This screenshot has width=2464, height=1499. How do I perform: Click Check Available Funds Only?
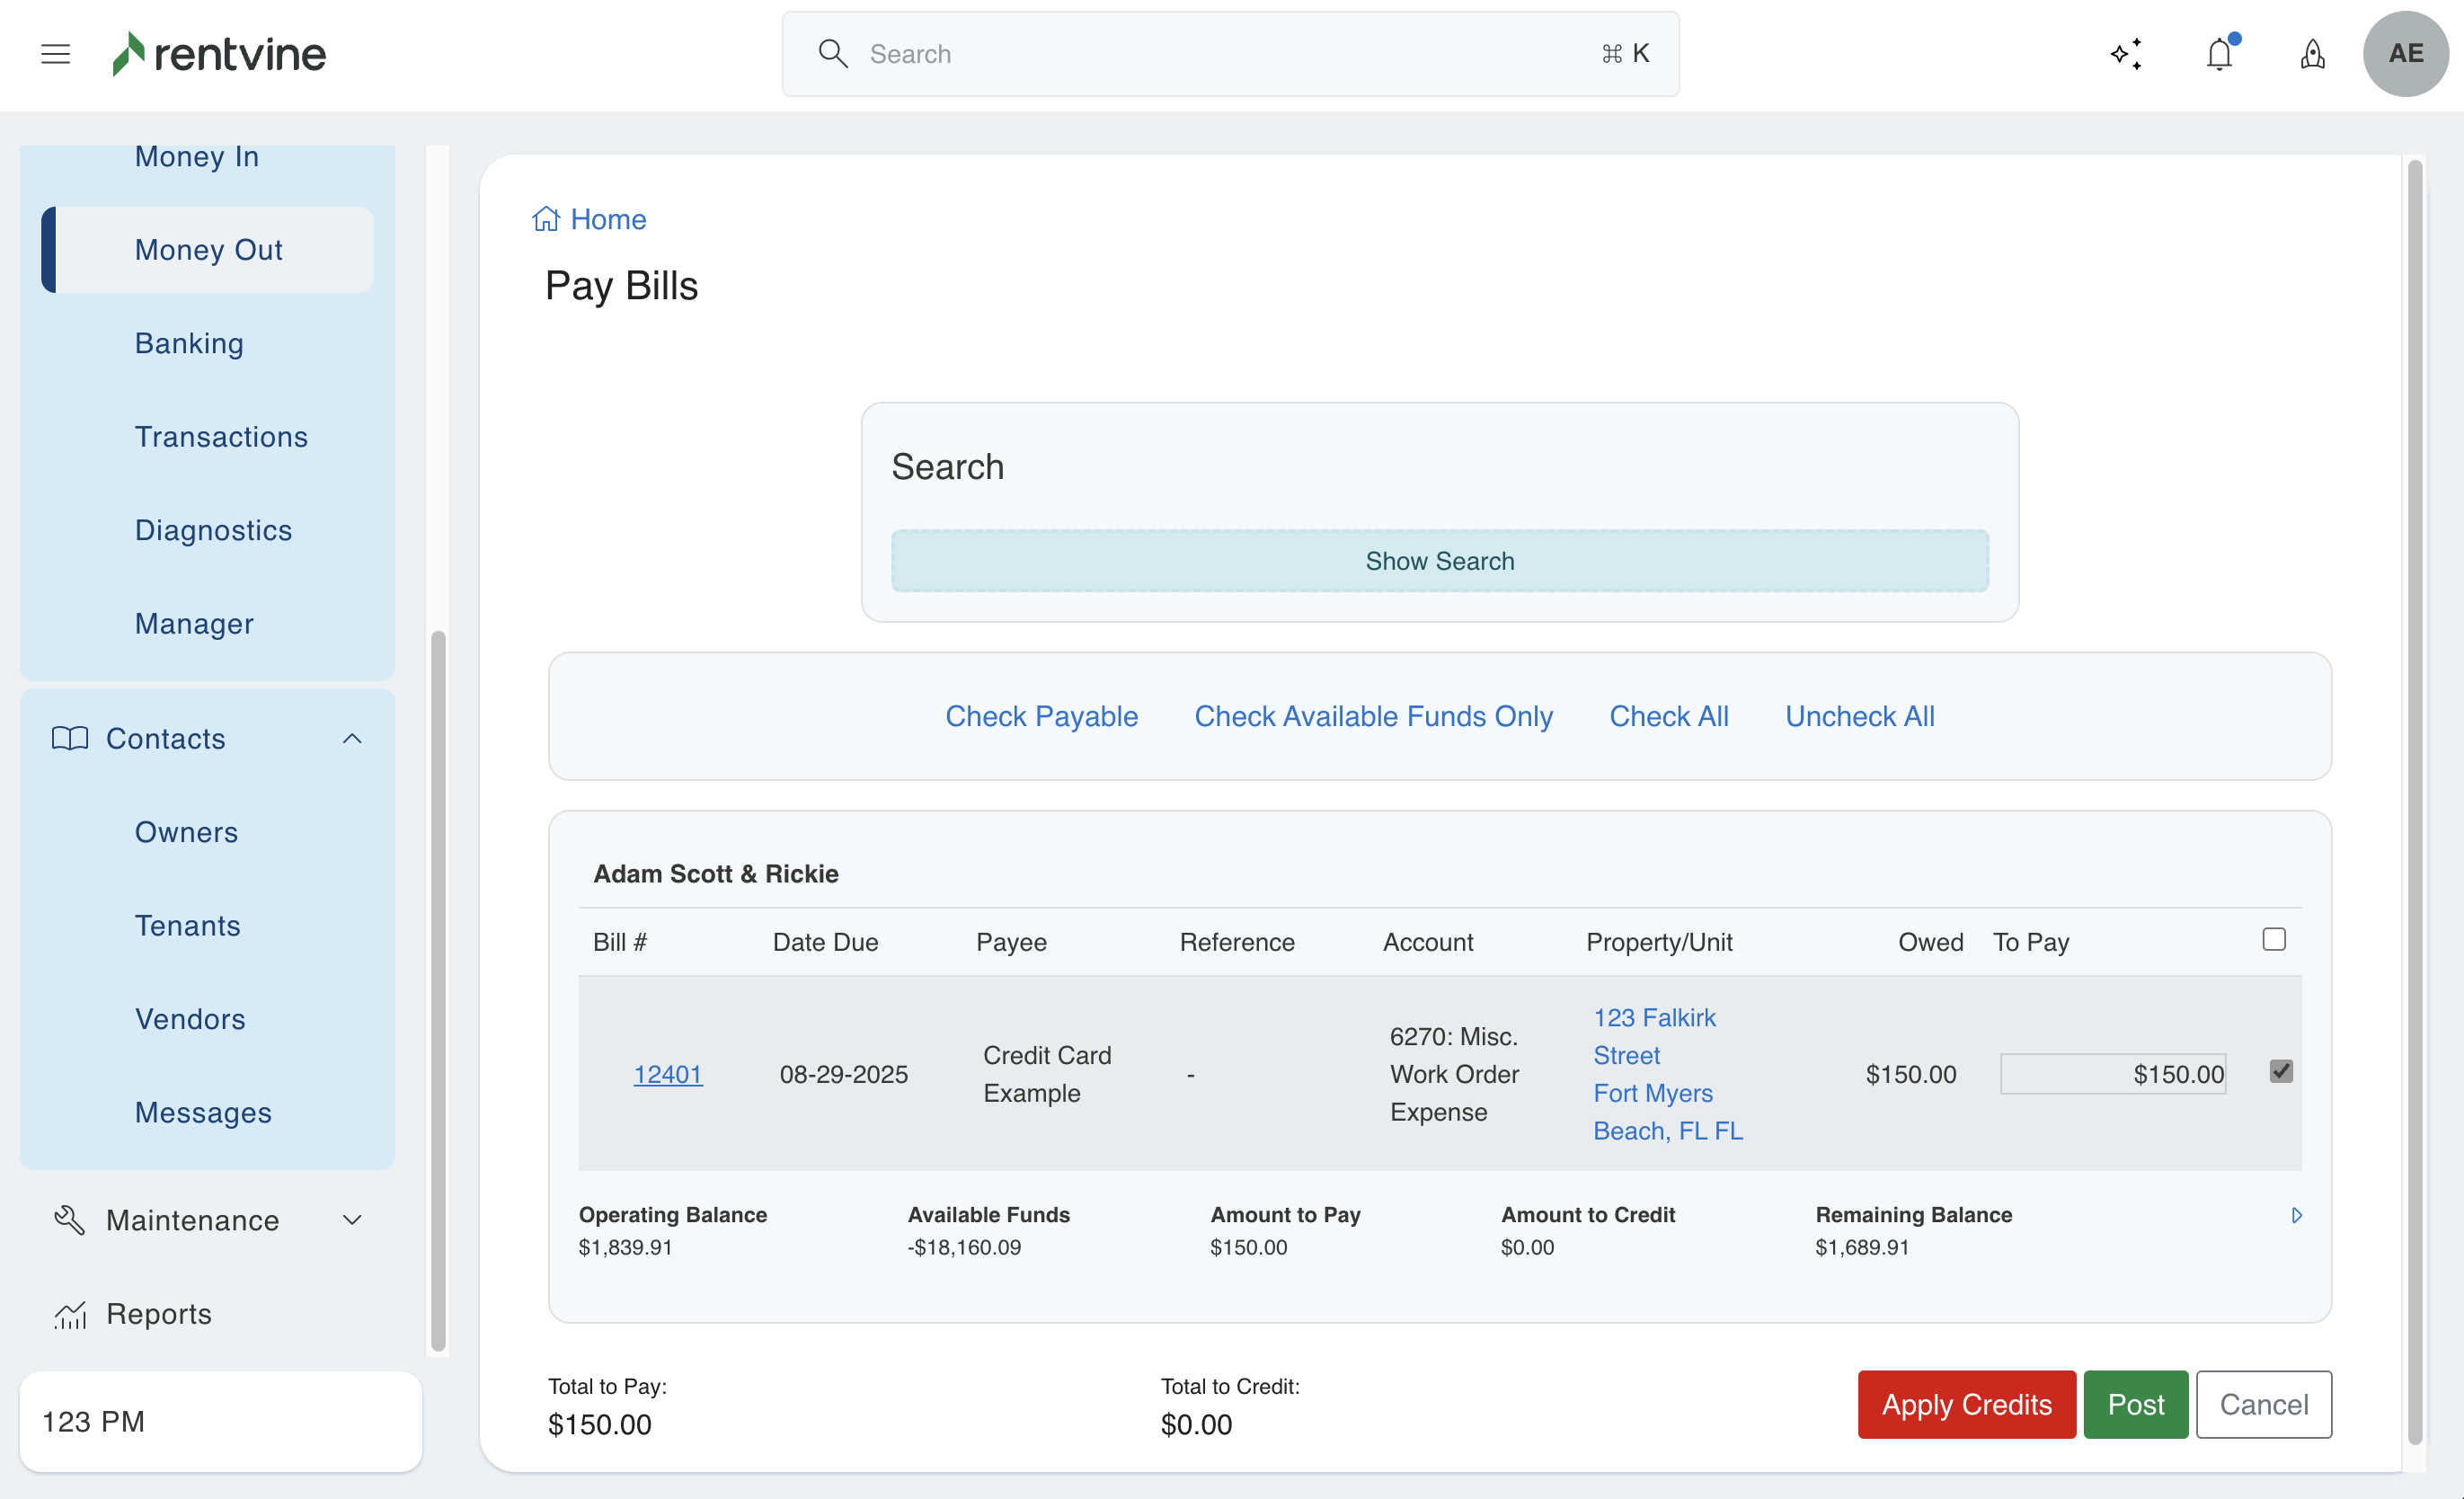coord(1373,716)
